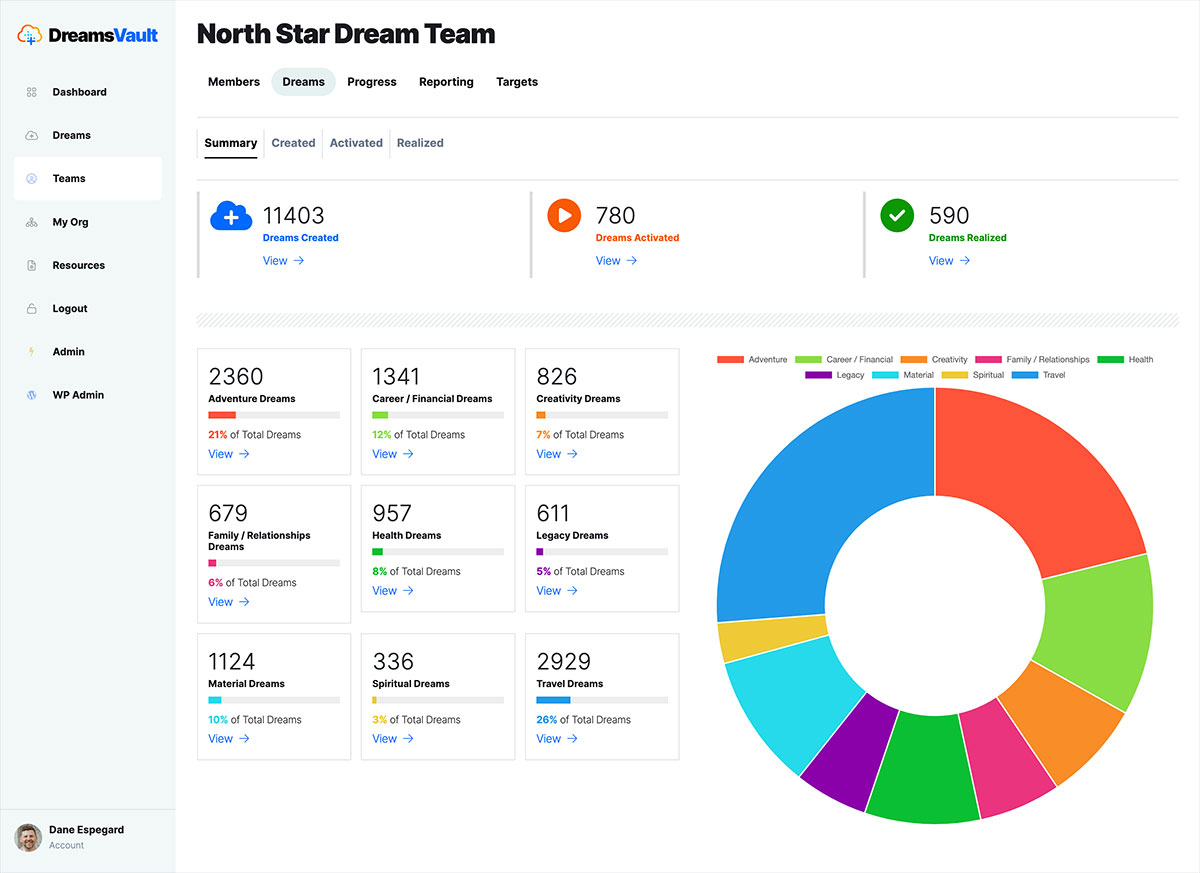Click View in Health Dreams card

pos(393,591)
